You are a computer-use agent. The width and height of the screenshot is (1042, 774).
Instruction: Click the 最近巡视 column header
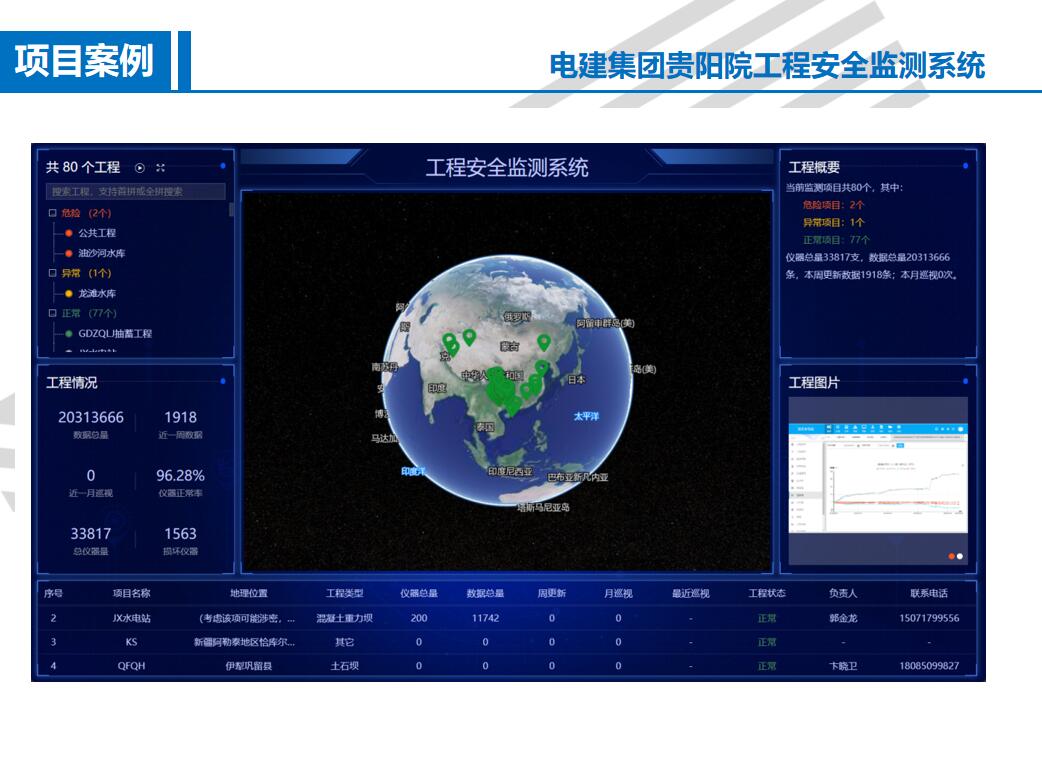tap(690, 593)
